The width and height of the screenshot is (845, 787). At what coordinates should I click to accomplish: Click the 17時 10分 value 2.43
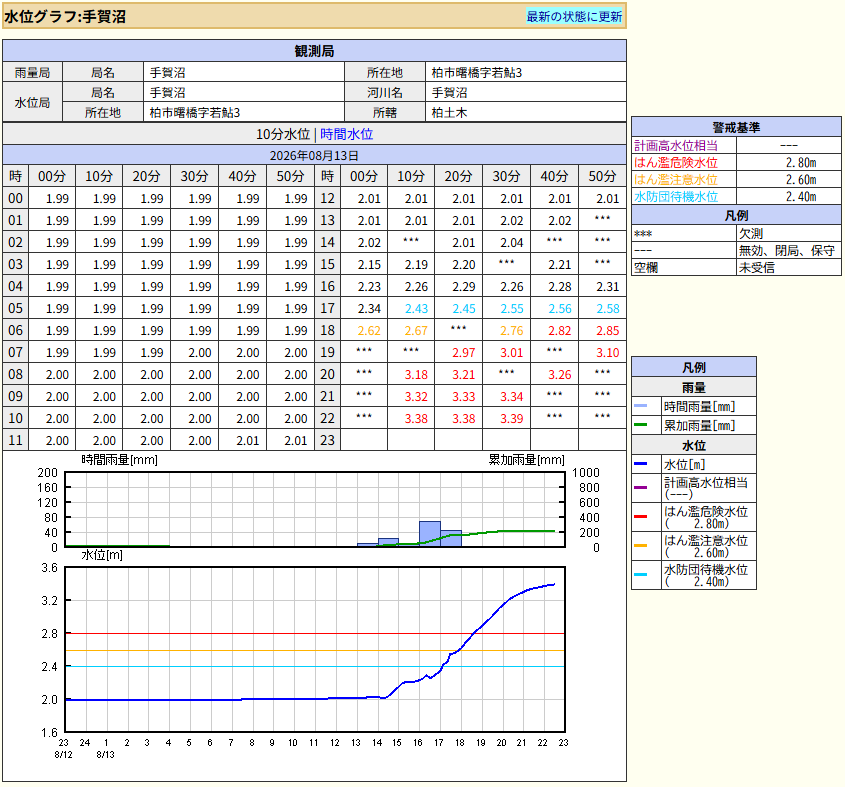[417, 309]
